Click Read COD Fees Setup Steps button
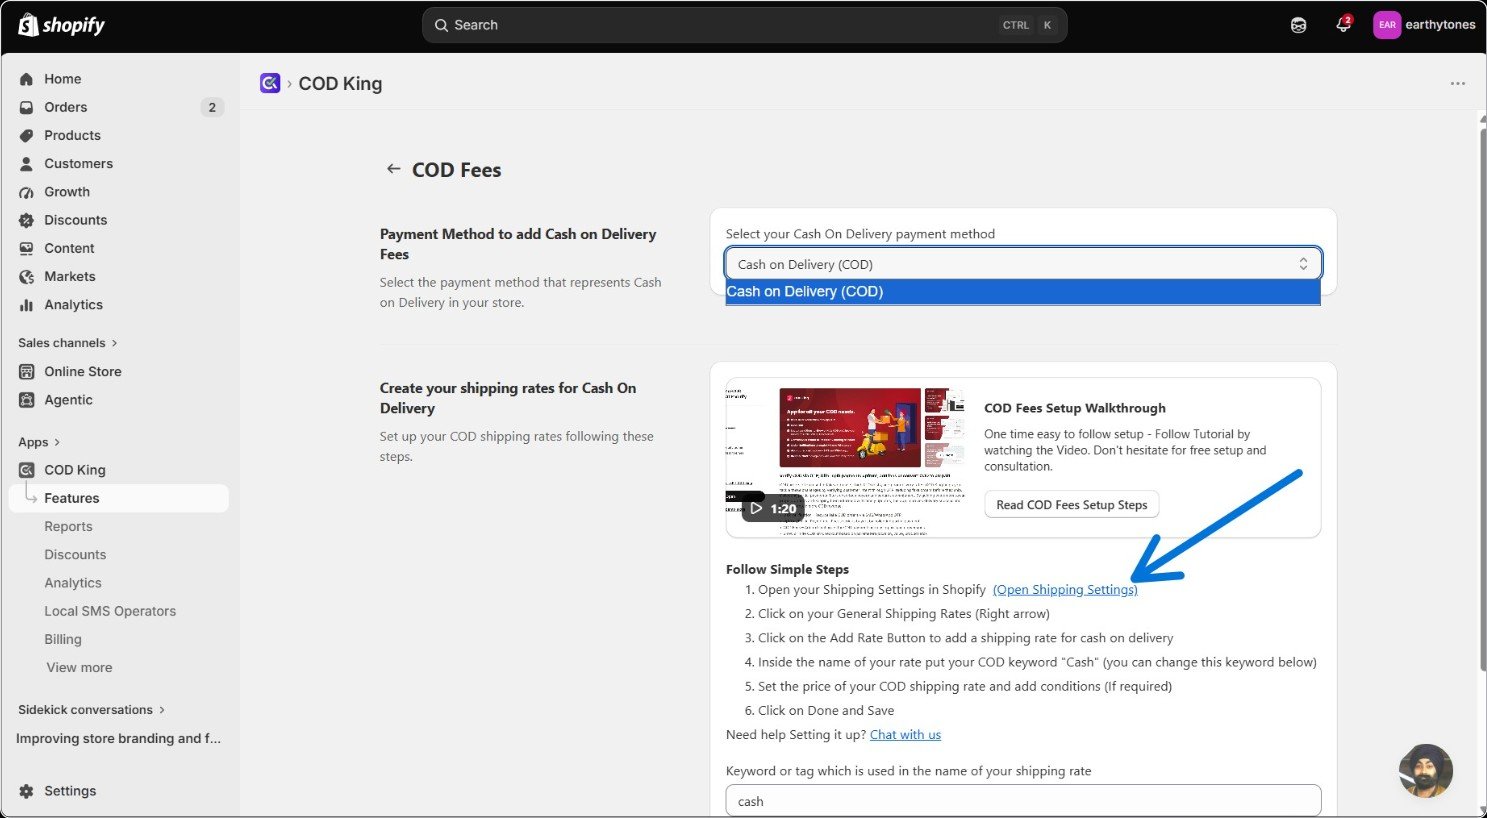Screen dimensions: 1487x818 pyautogui.click(x=1072, y=505)
